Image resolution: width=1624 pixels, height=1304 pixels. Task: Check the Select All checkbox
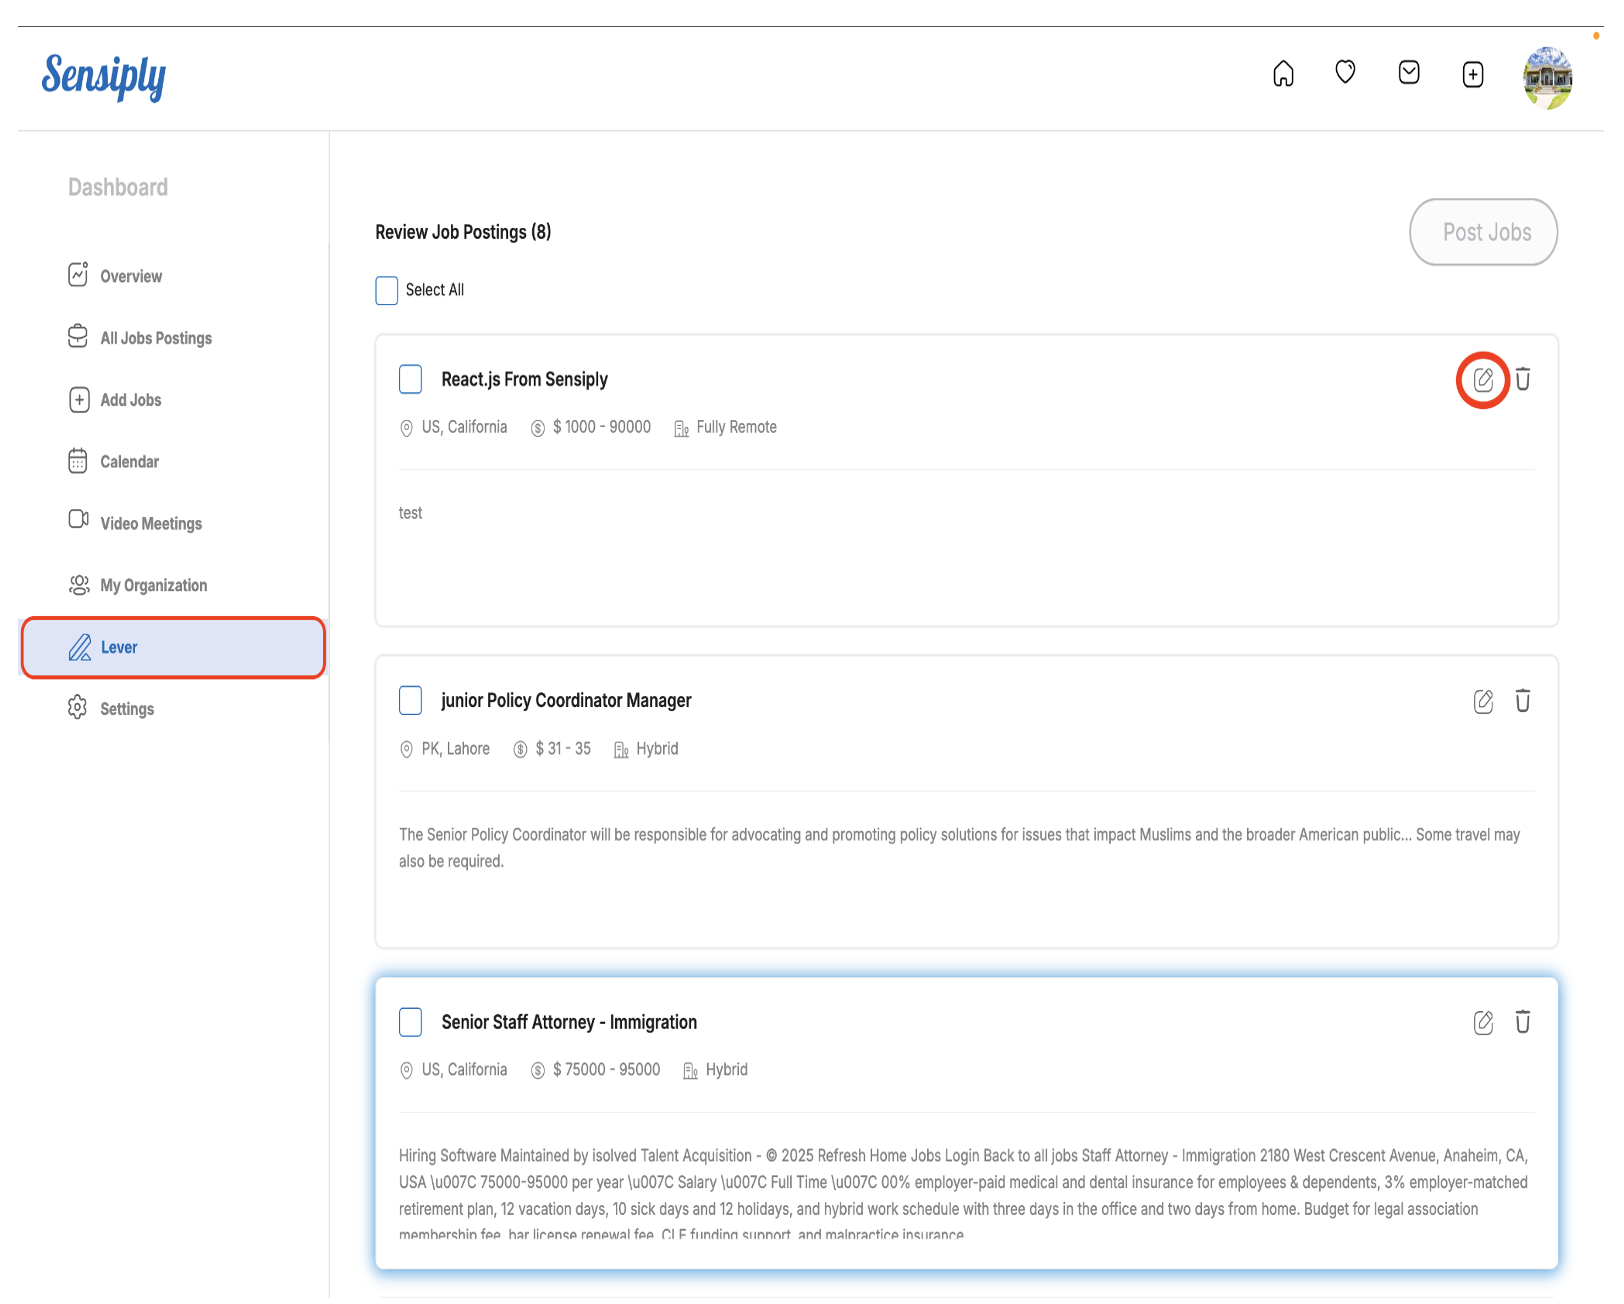[x=387, y=290]
